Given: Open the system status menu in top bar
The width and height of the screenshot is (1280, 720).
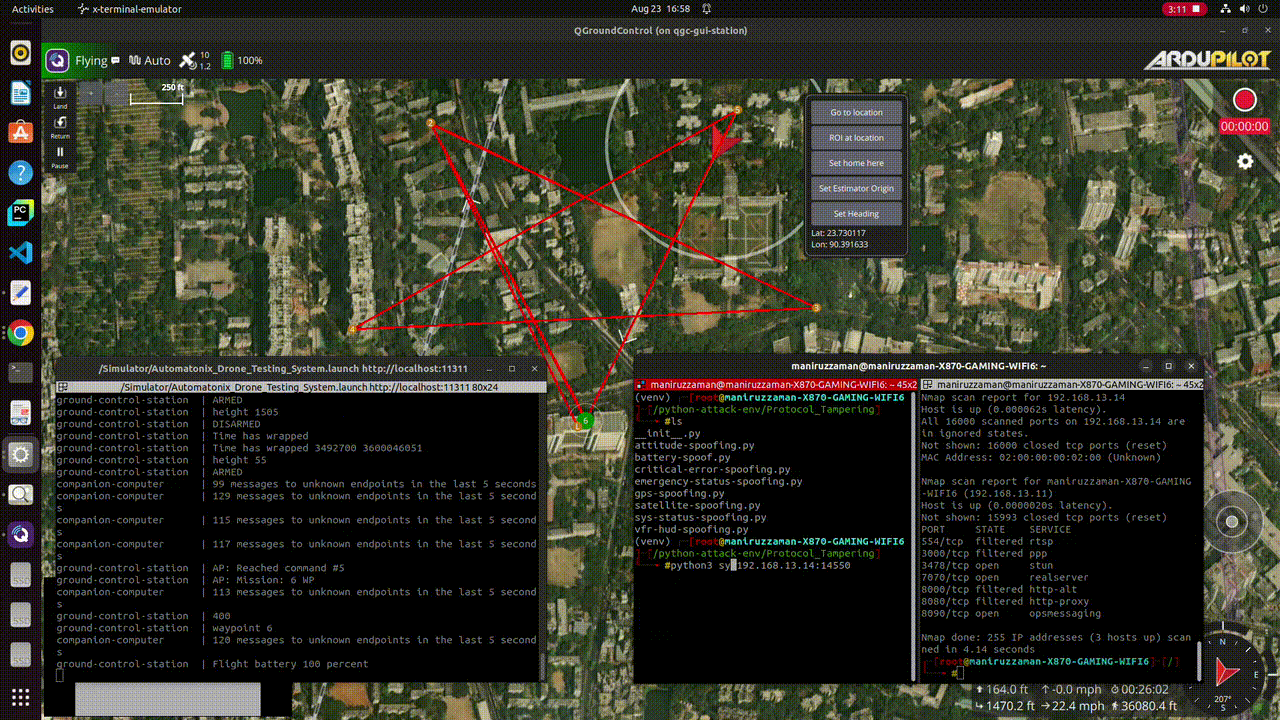Looking at the screenshot, I should click(x=1242, y=8).
